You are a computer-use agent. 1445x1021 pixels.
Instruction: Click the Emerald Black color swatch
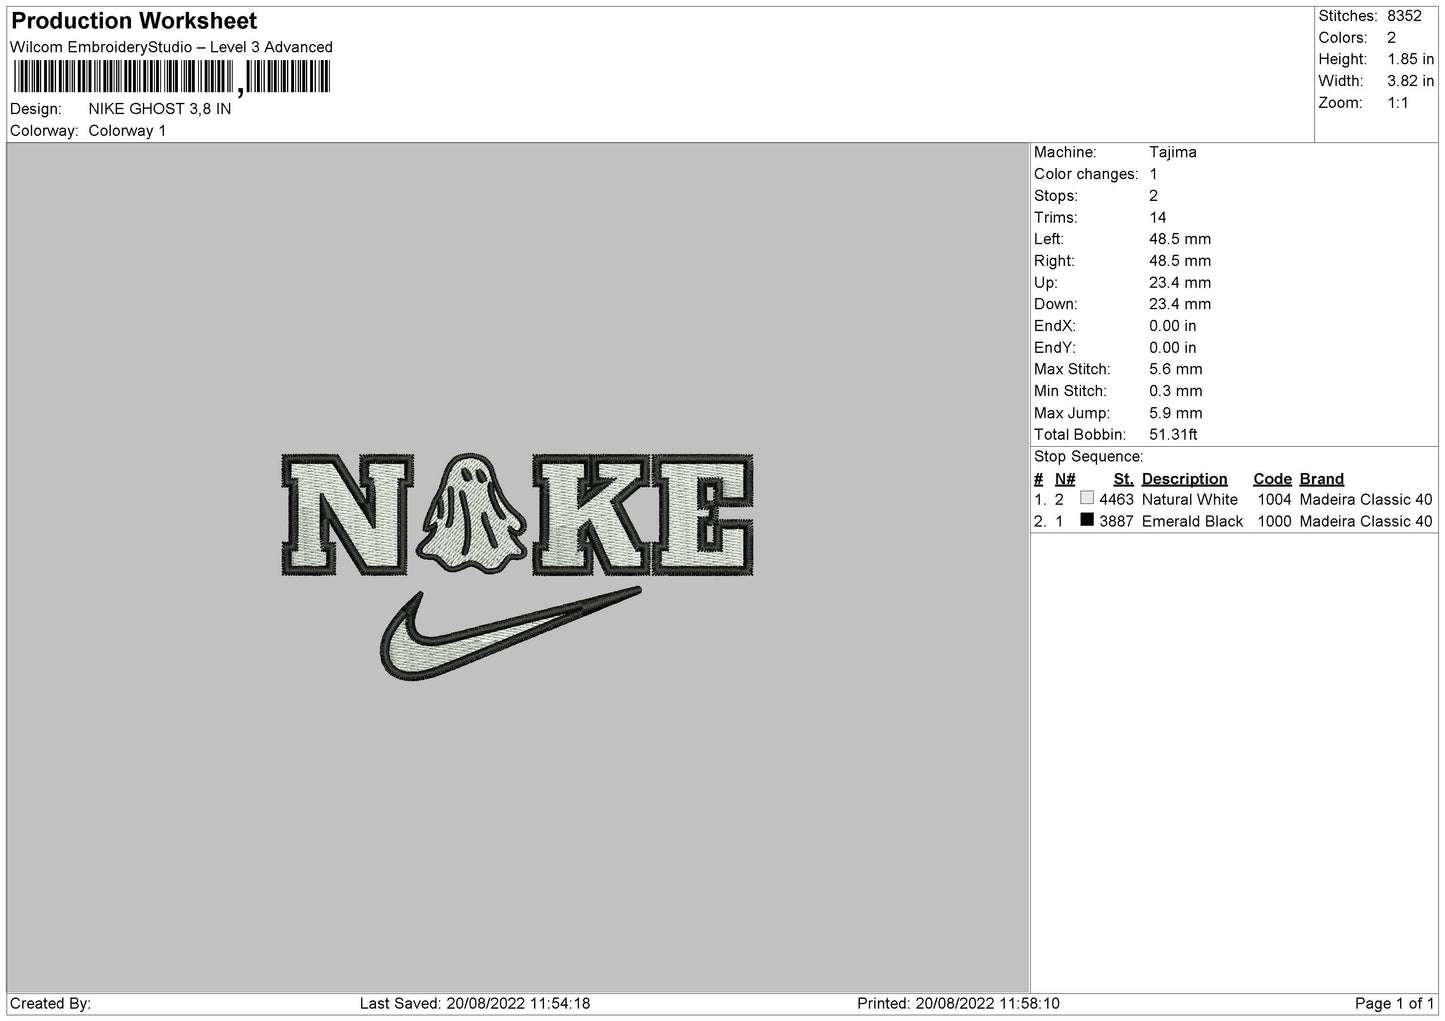(x=1087, y=520)
